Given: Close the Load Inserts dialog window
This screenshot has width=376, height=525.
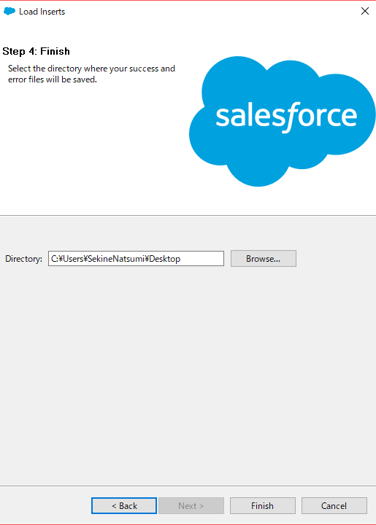Looking at the screenshot, I should point(365,11).
